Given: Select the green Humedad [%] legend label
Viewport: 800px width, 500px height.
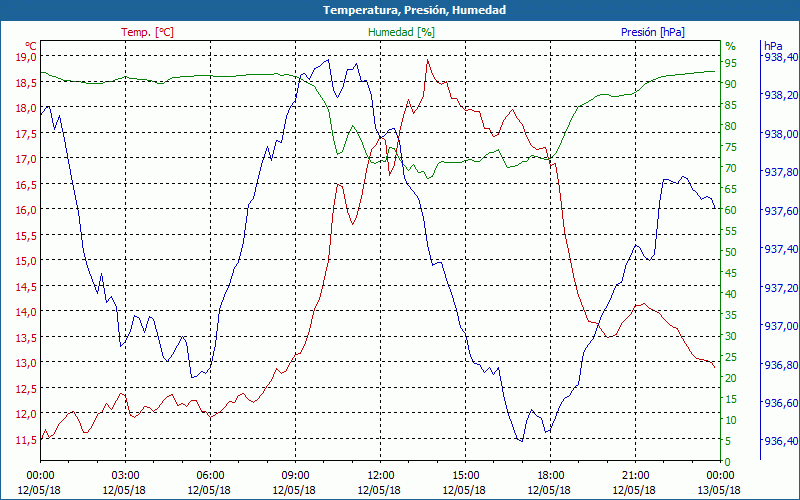Looking at the screenshot, I should (402, 32).
